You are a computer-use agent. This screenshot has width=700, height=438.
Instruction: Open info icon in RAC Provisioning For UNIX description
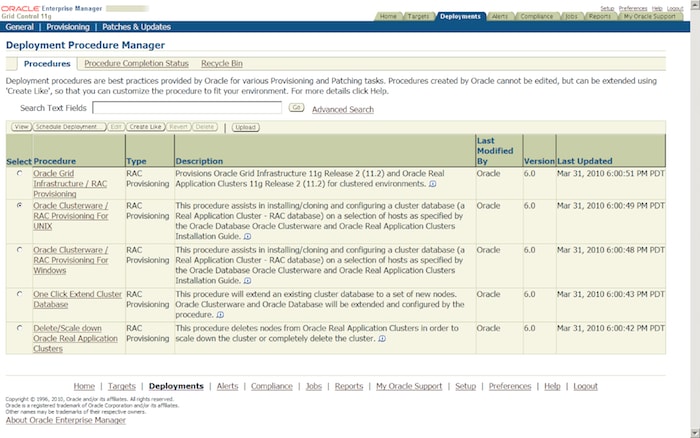tap(247, 237)
